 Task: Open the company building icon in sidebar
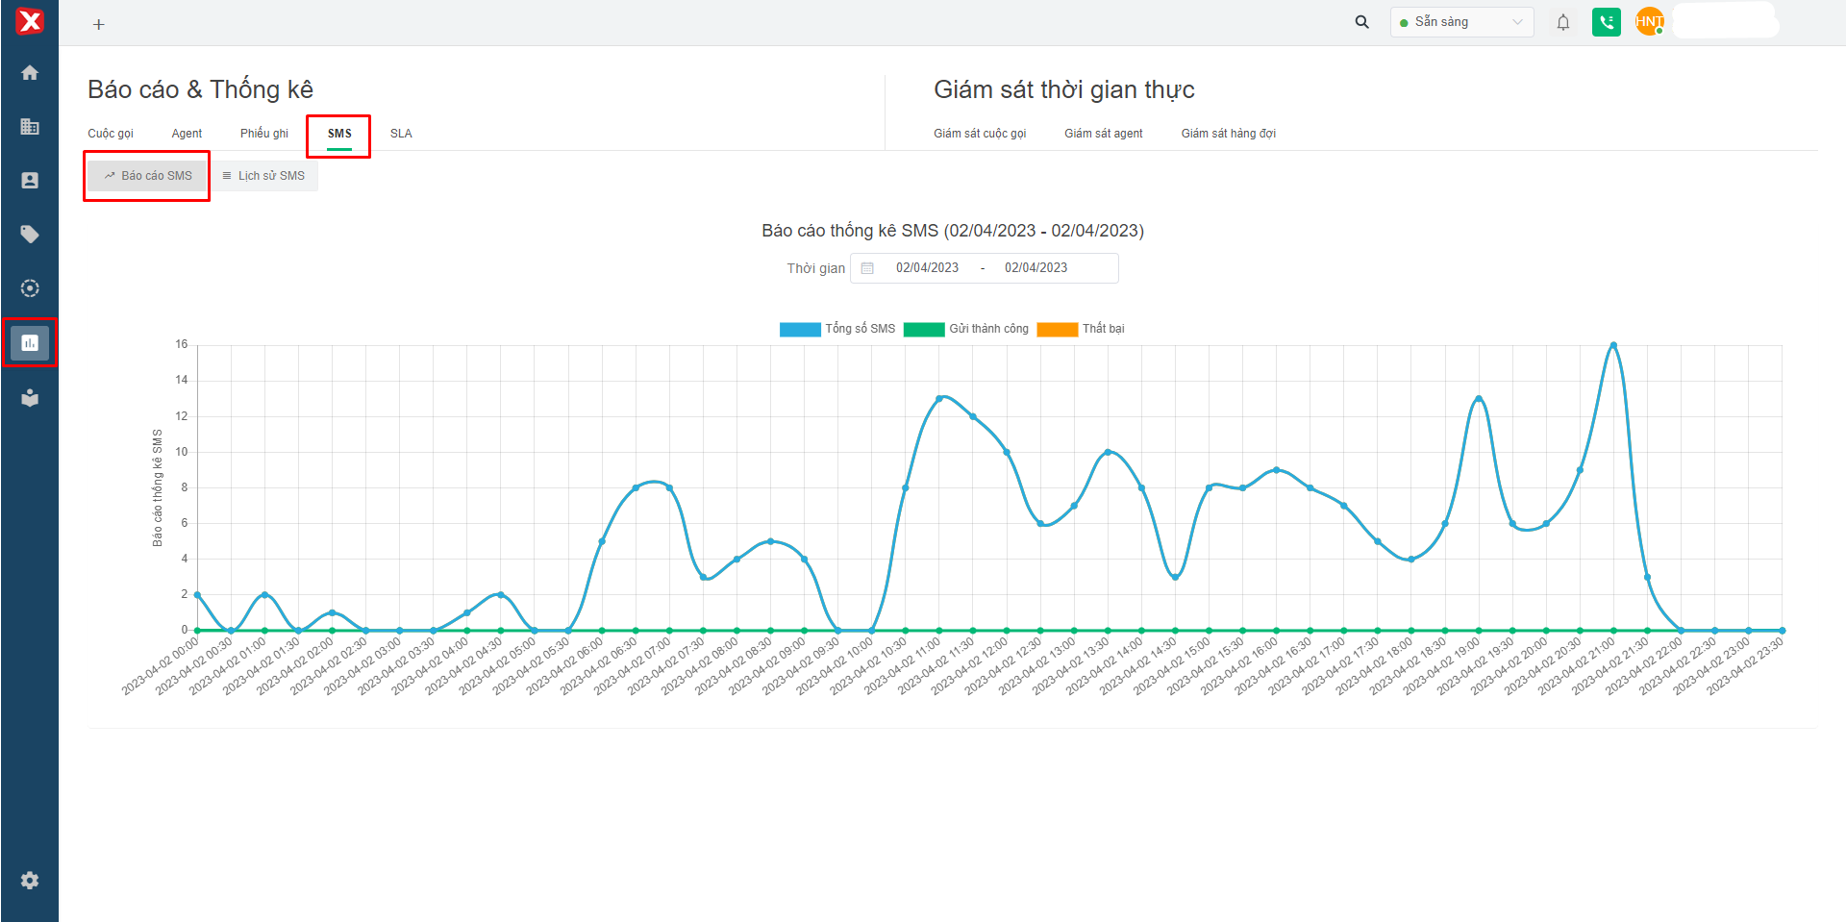point(30,127)
